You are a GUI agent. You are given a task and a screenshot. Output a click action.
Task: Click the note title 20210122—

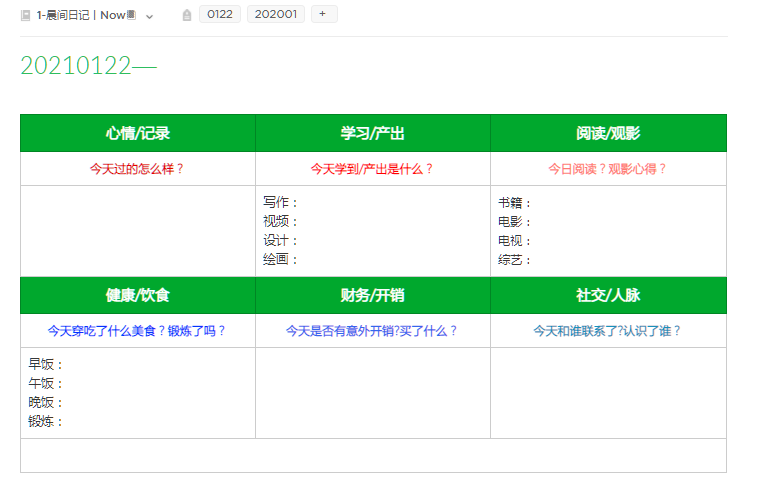88,66
